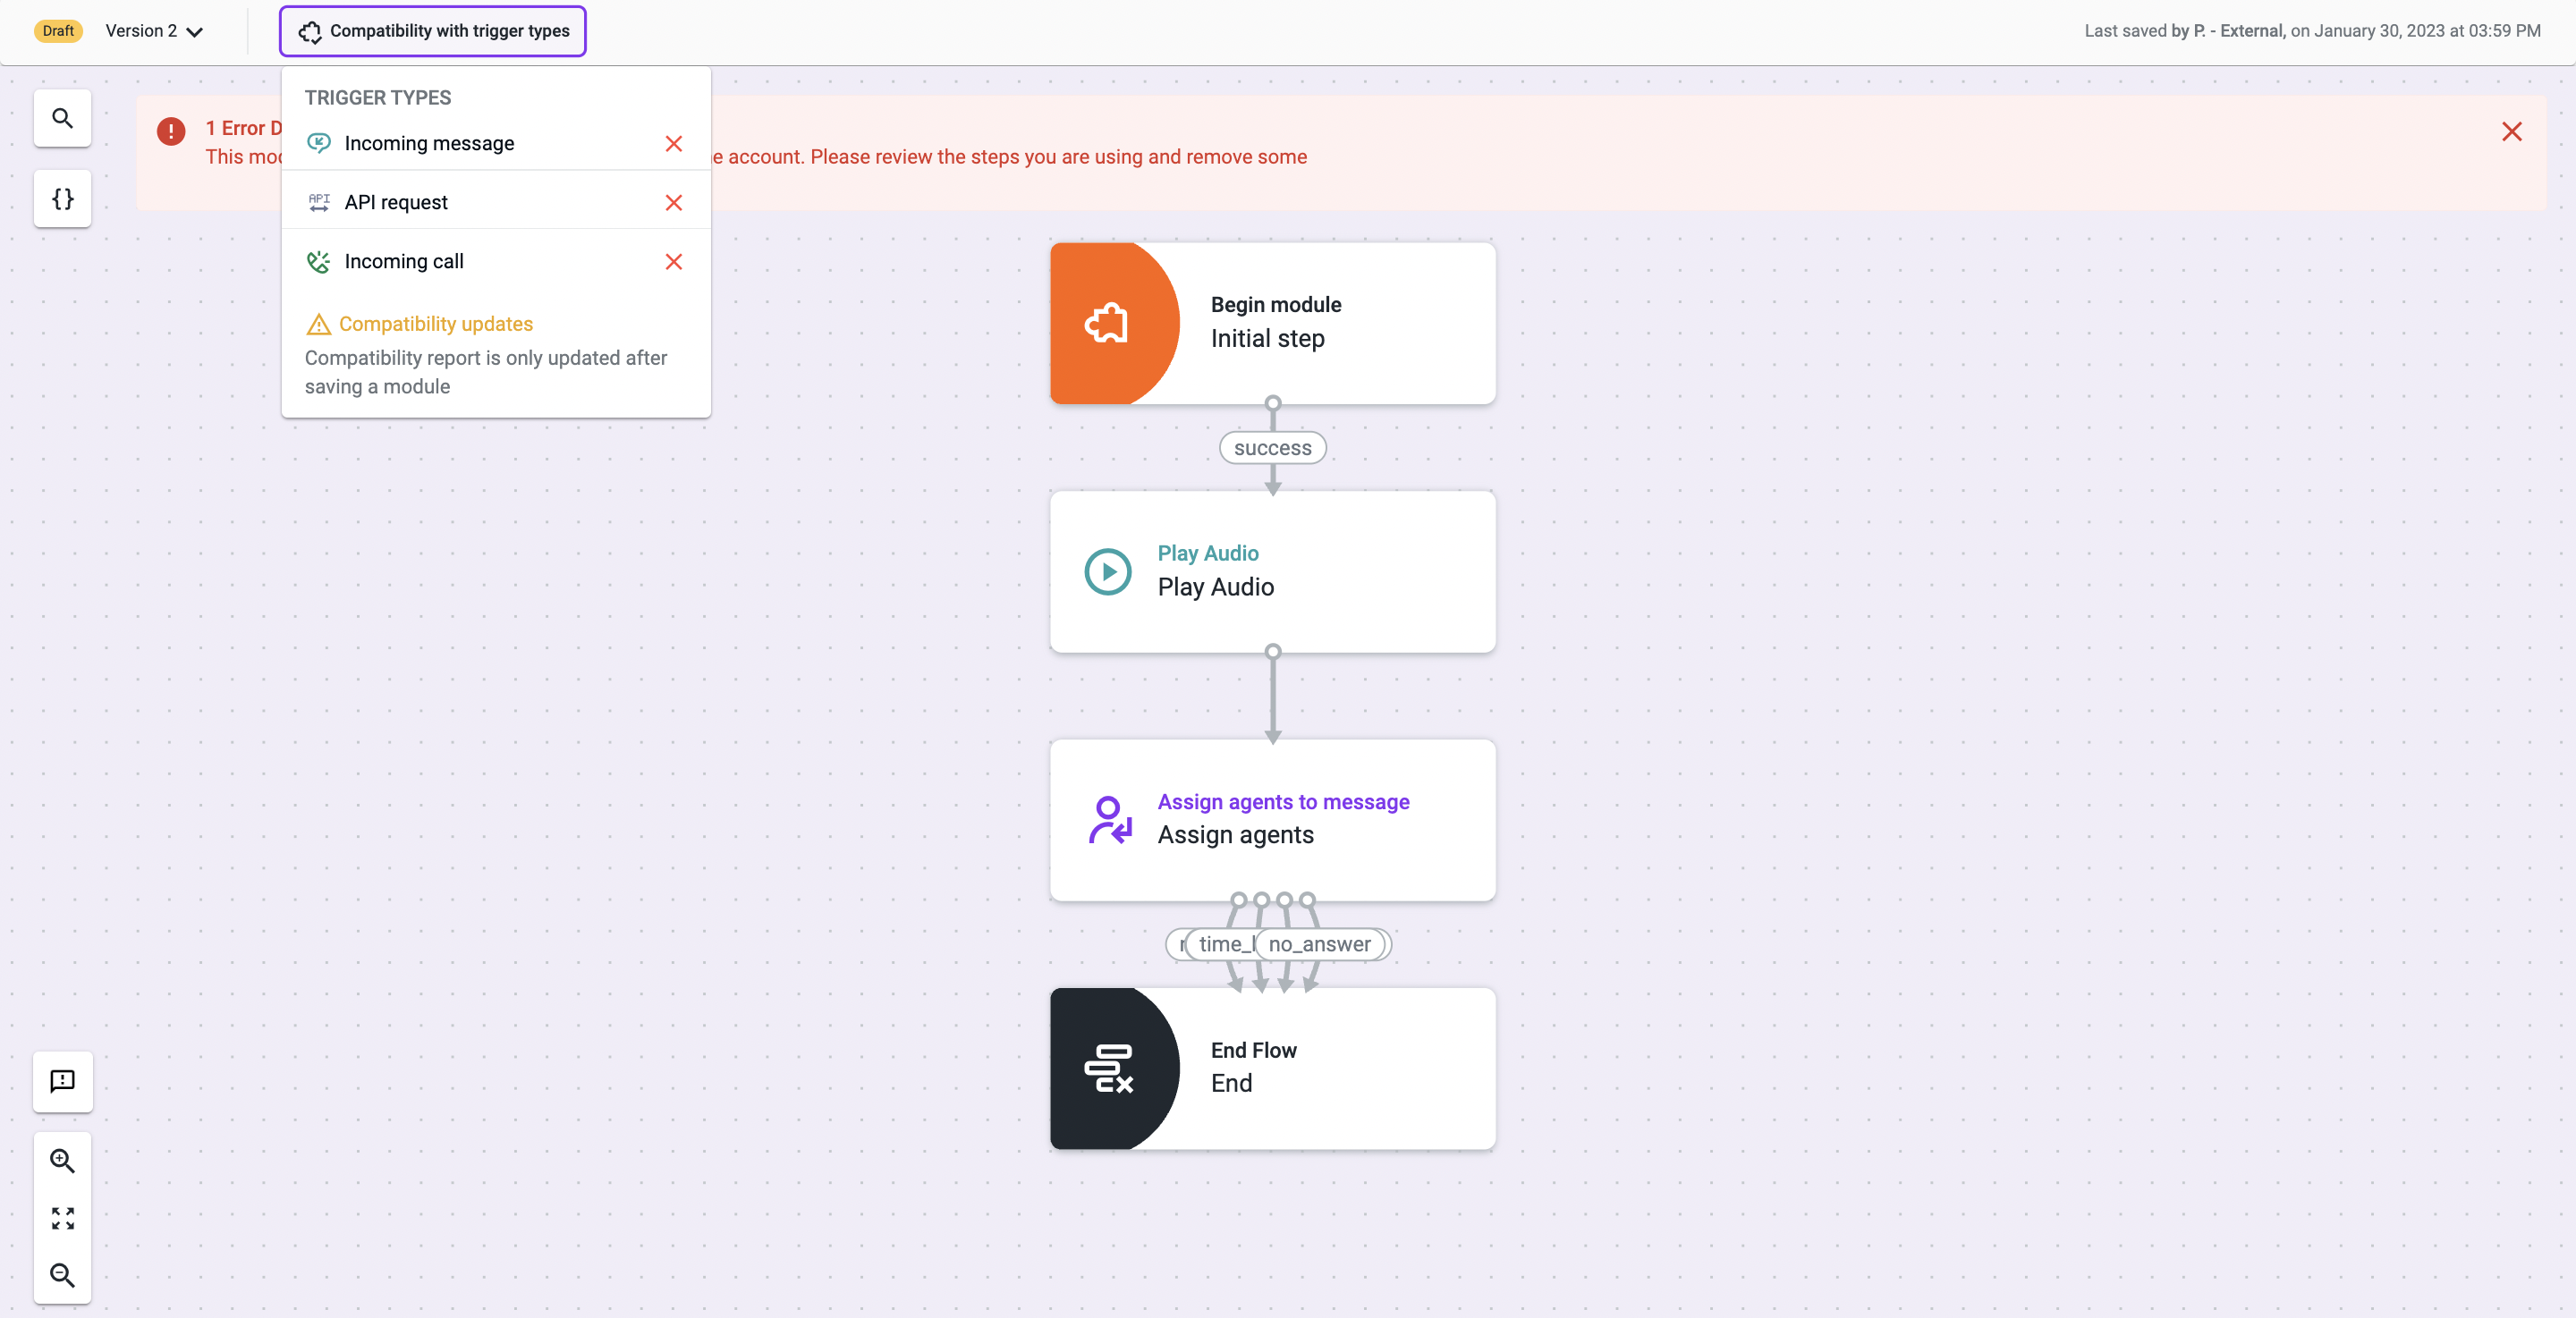Click the dark End Flow icon

click(x=1108, y=1068)
